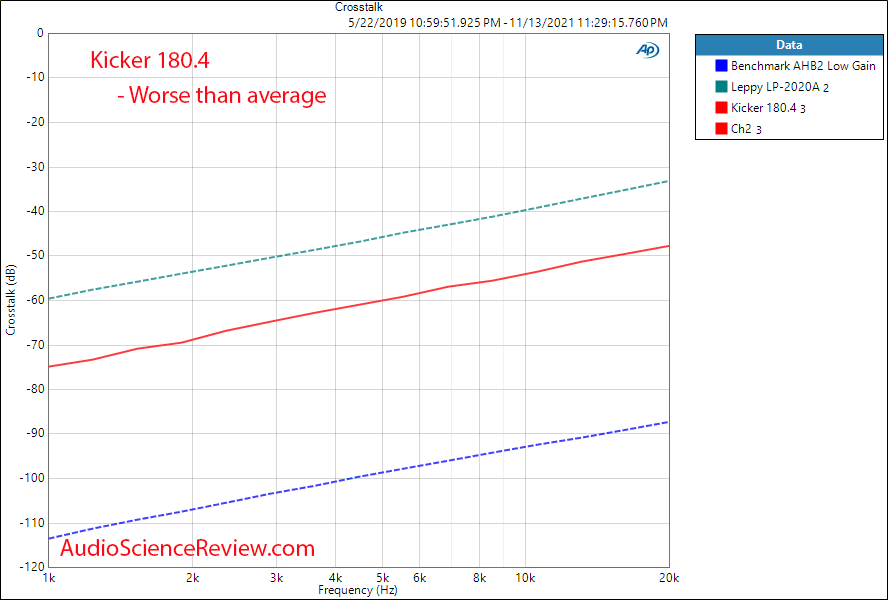Click the -50 dB tick label

point(33,256)
